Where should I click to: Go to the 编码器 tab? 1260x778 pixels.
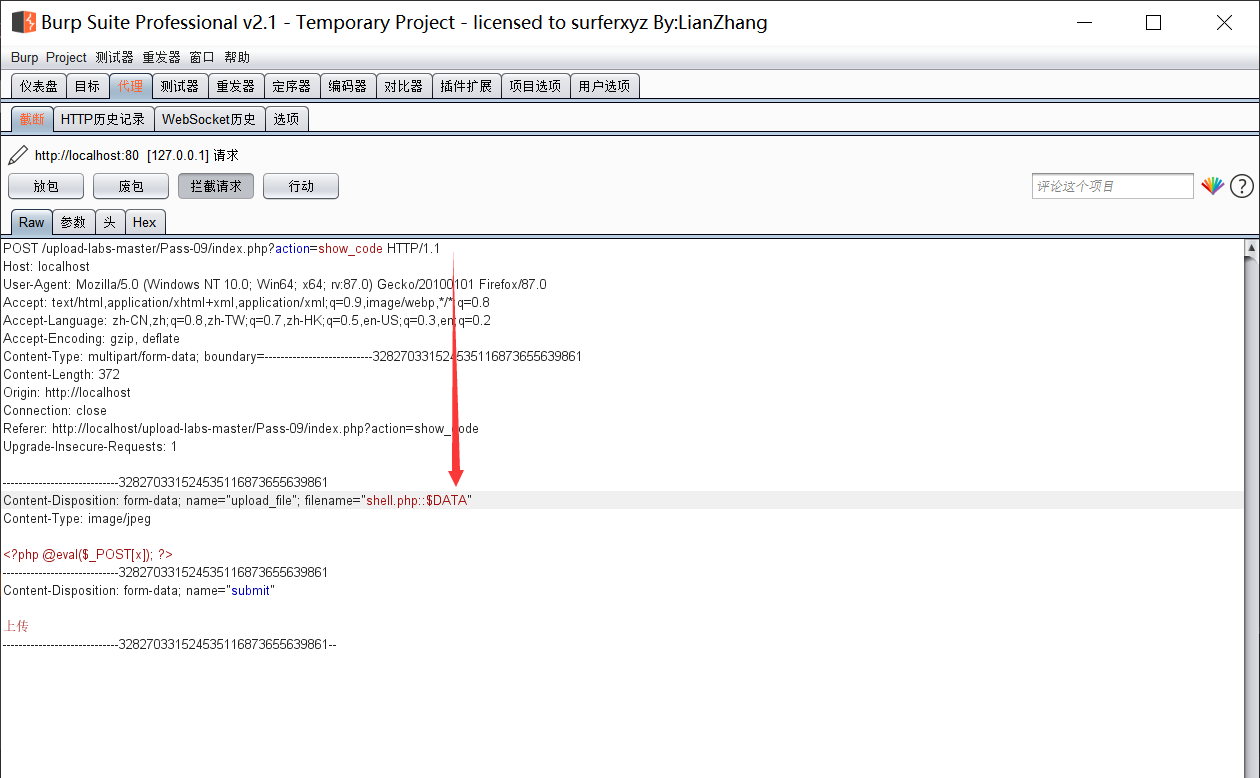(348, 86)
